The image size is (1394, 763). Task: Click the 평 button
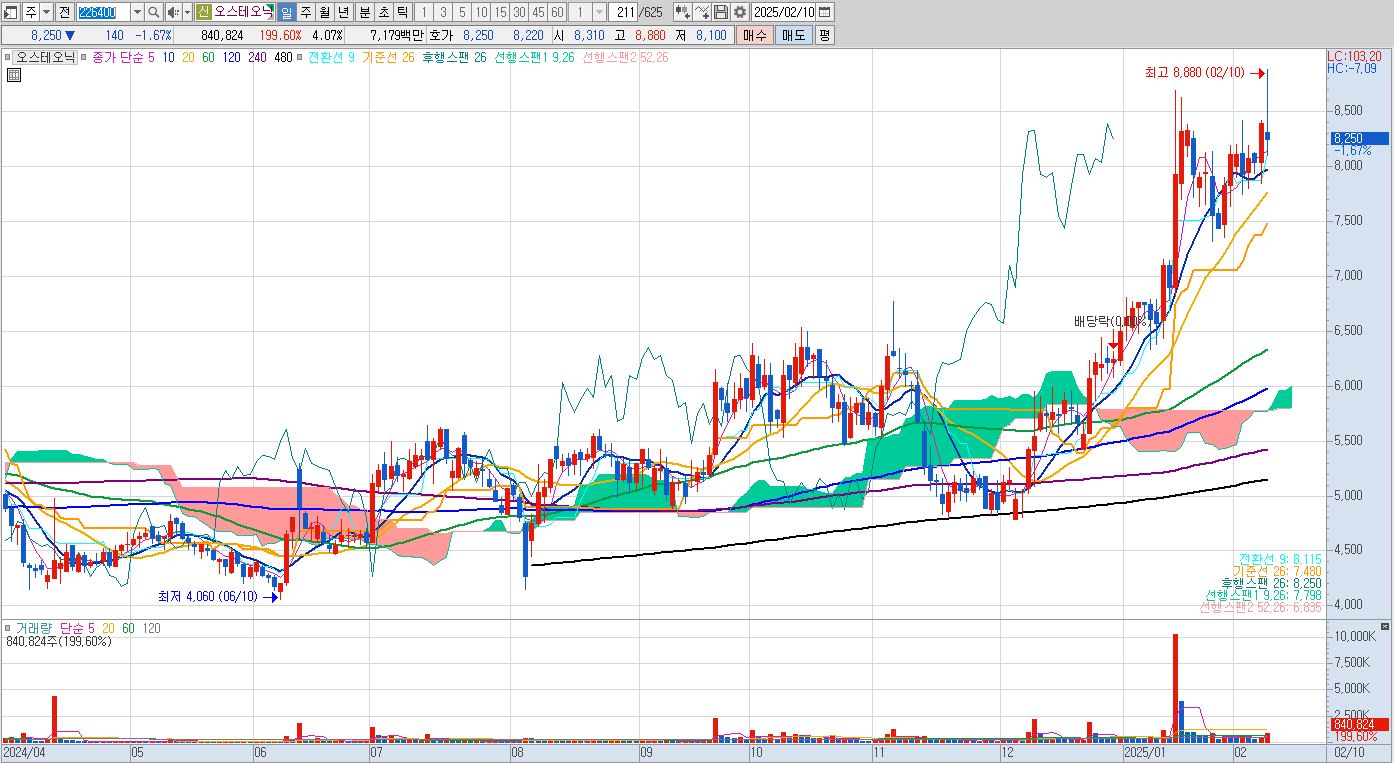[824, 35]
